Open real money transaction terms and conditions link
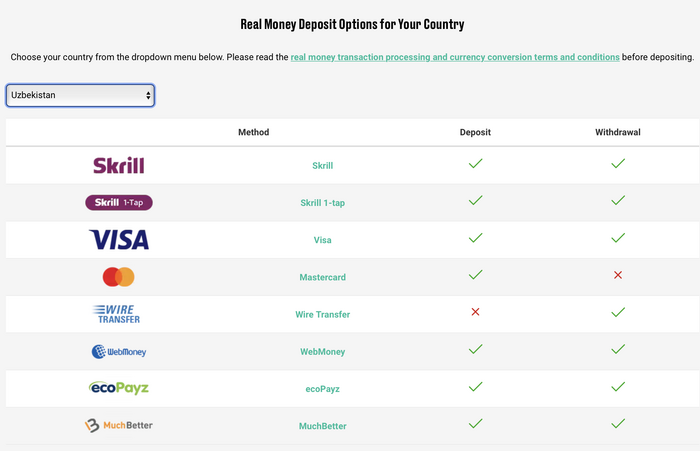Image resolution: width=700 pixels, height=451 pixels. pos(455,57)
